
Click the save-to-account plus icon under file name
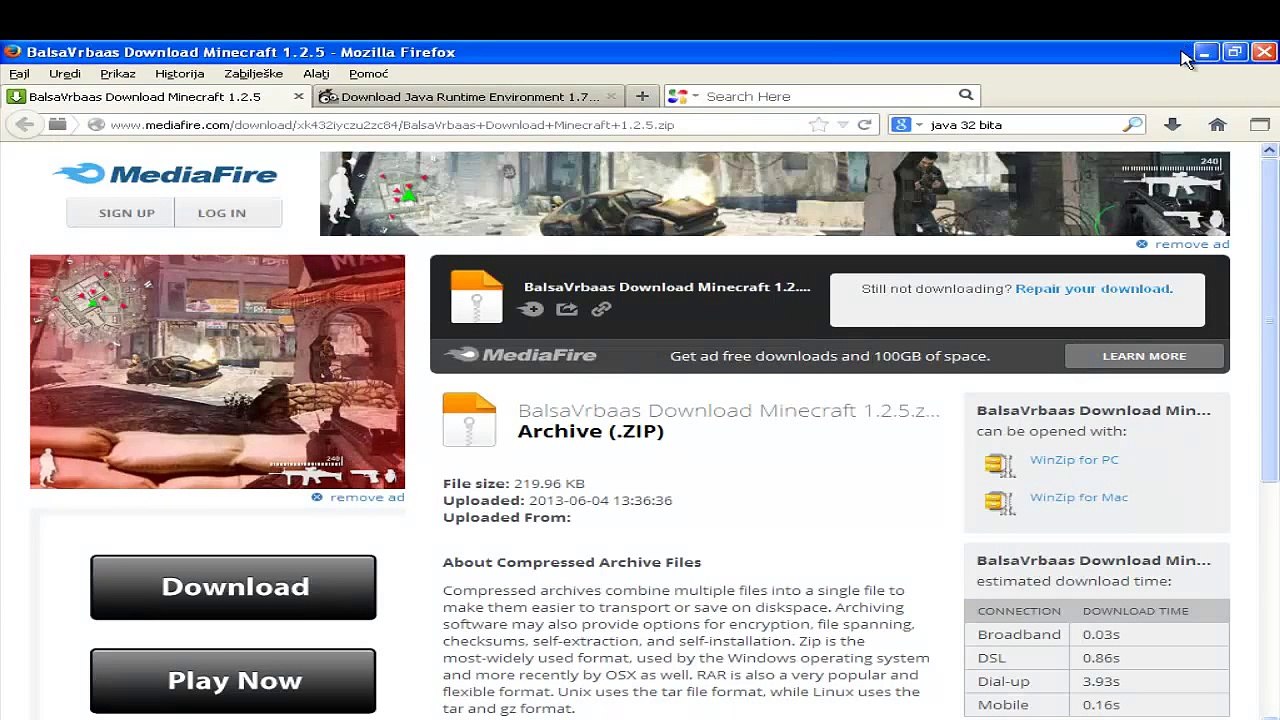click(x=532, y=309)
